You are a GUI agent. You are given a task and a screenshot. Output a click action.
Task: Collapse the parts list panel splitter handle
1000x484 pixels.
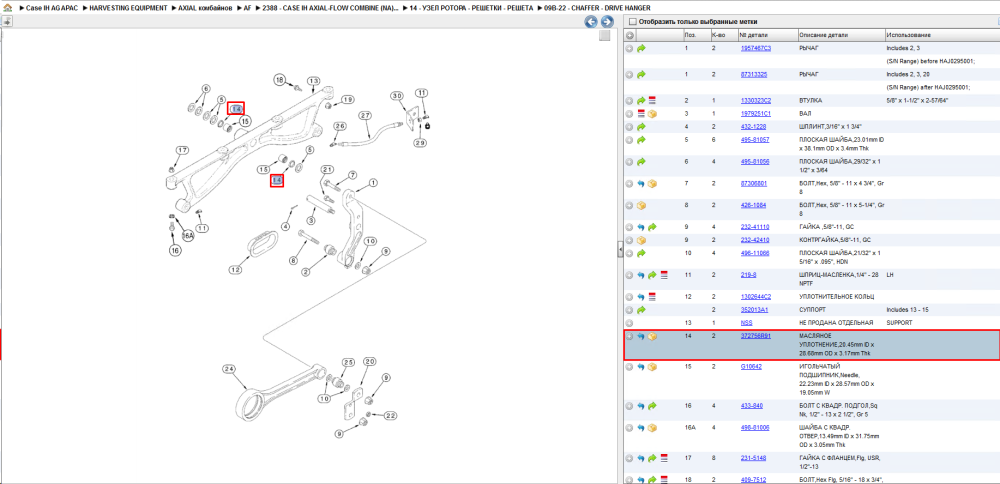coord(620,251)
